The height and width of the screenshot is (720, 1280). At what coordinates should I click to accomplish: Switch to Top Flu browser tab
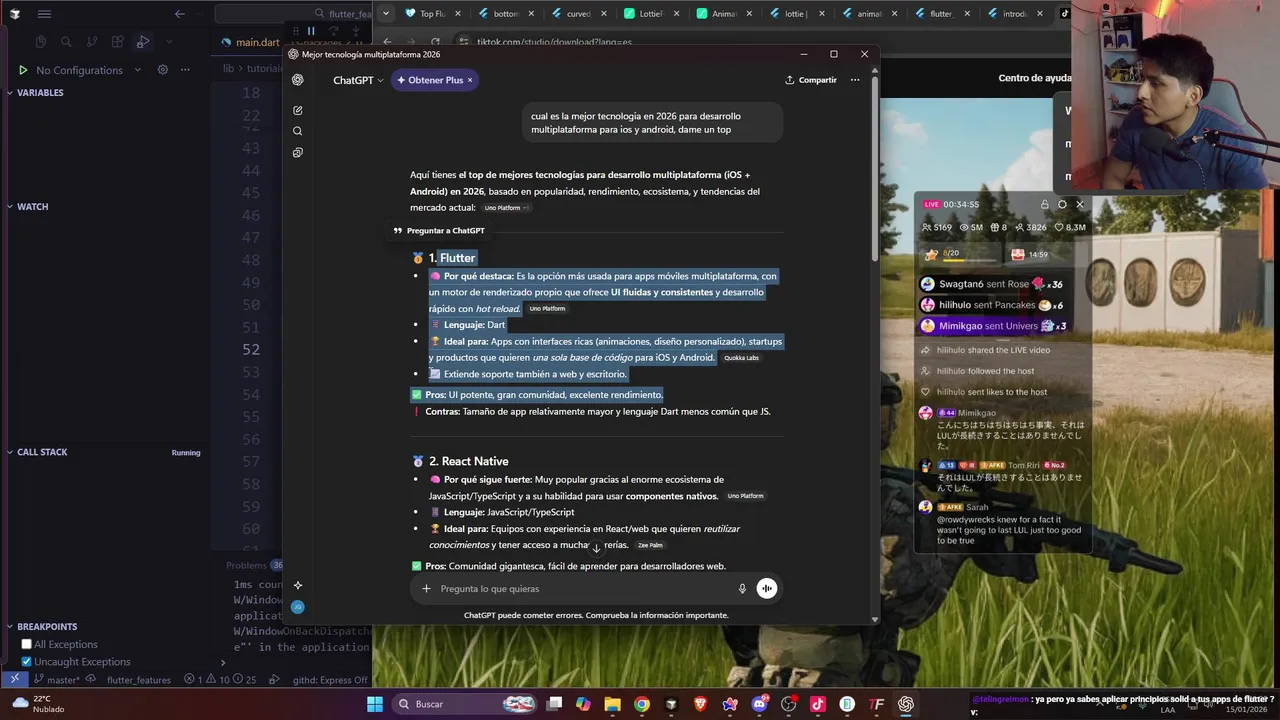433,14
